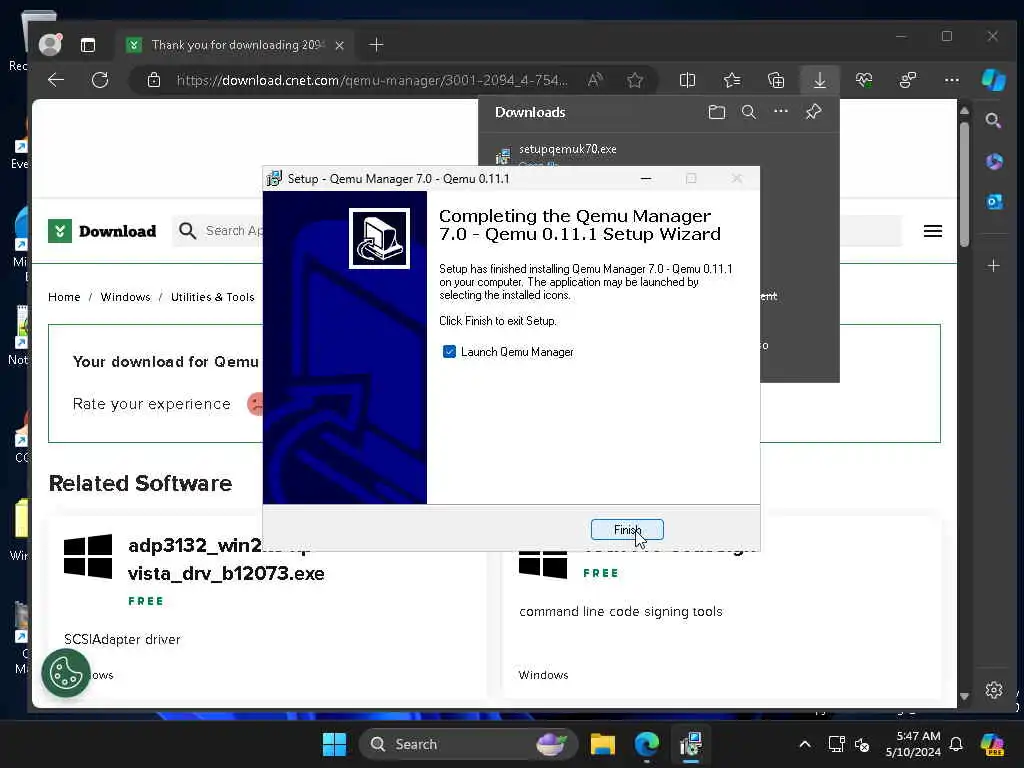
Task: Click the page vertical scrollbar thumb
Action: [x=964, y=184]
